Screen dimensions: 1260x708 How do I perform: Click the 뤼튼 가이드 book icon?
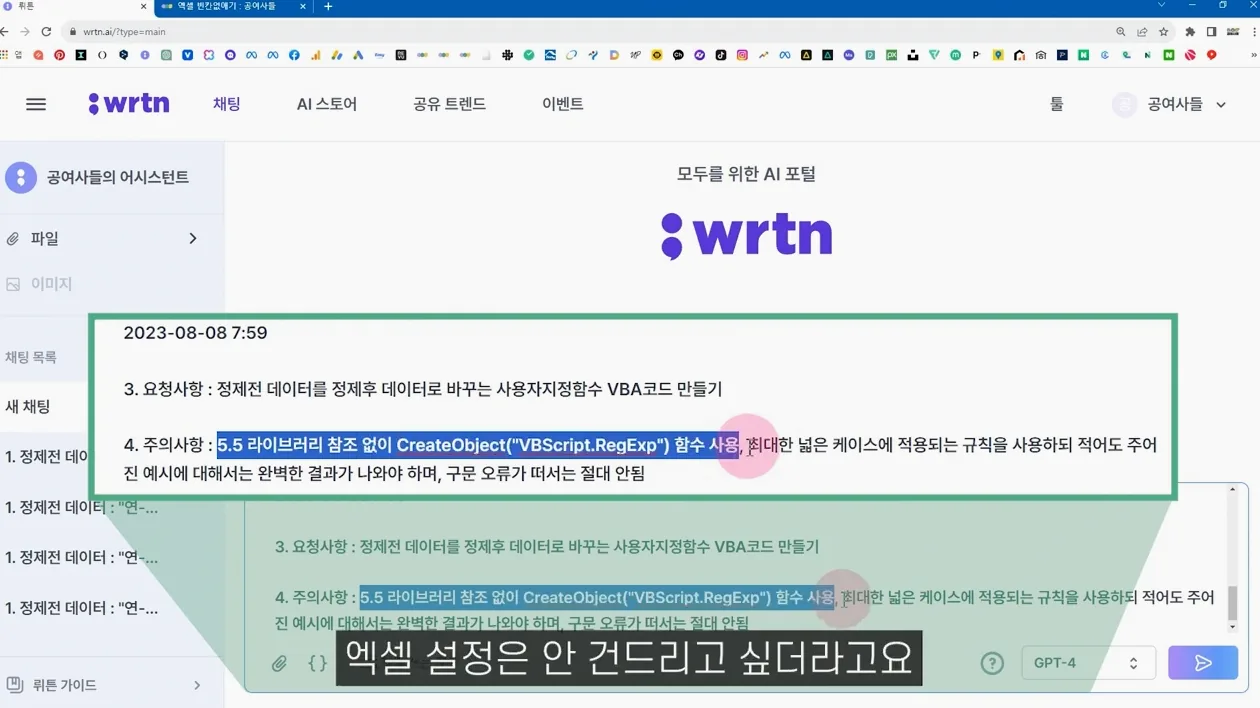[x=15, y=685]
